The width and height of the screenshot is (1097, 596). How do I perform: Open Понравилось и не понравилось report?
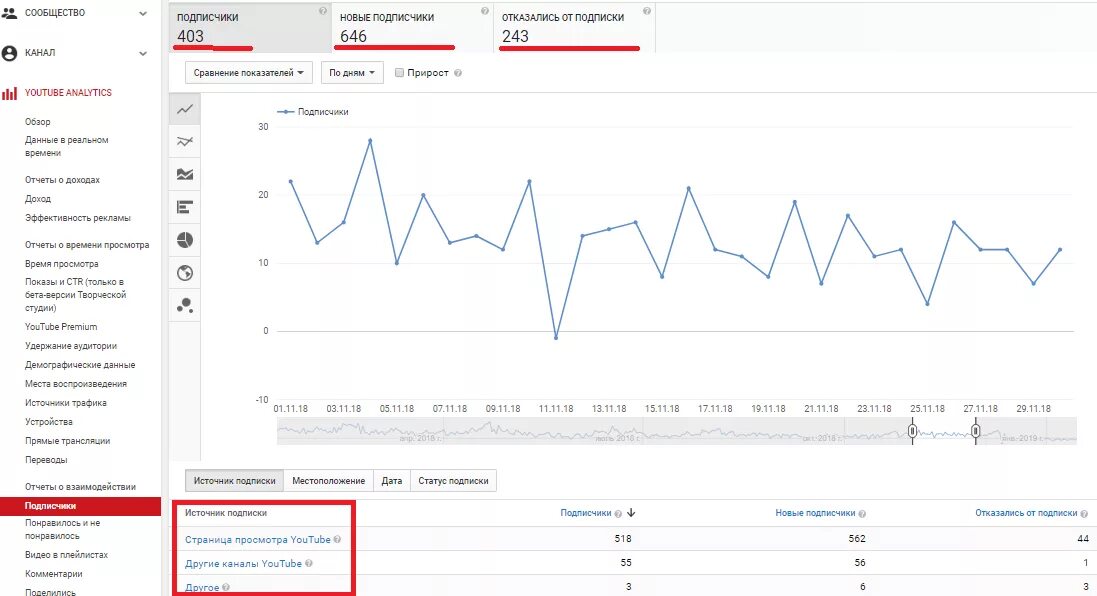coord(62,530)
